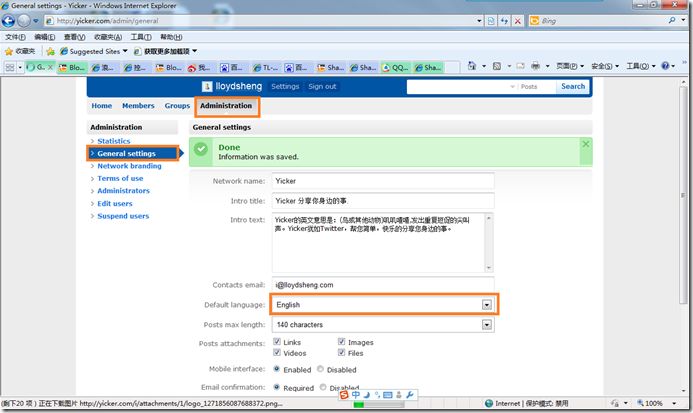Screen dimensions: 693x413
Task: Open the 查看(V) menu
Action: pyautogui.click(x=74, y=37)
